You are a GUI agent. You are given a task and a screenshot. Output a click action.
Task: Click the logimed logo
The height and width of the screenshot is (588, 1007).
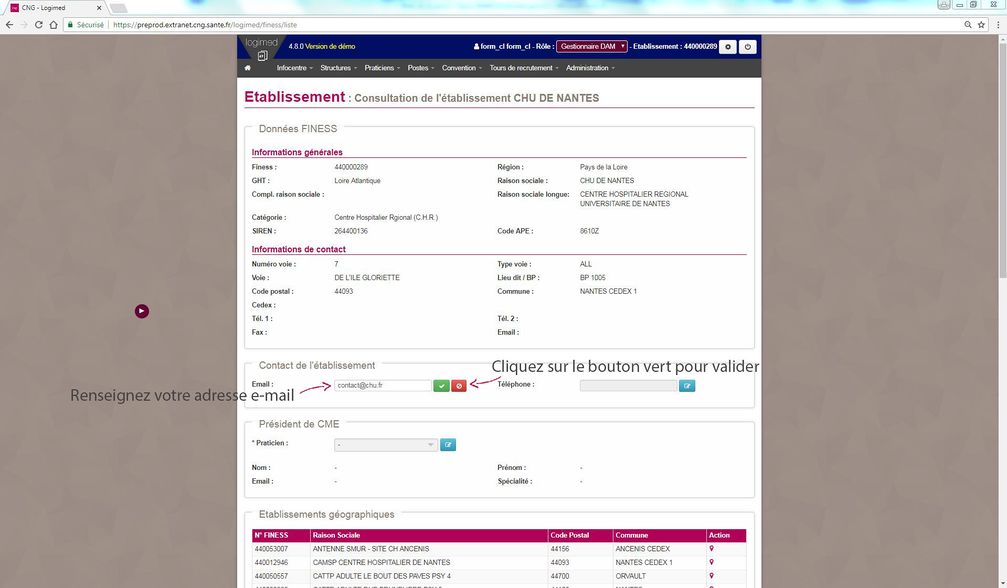point(261,49)
